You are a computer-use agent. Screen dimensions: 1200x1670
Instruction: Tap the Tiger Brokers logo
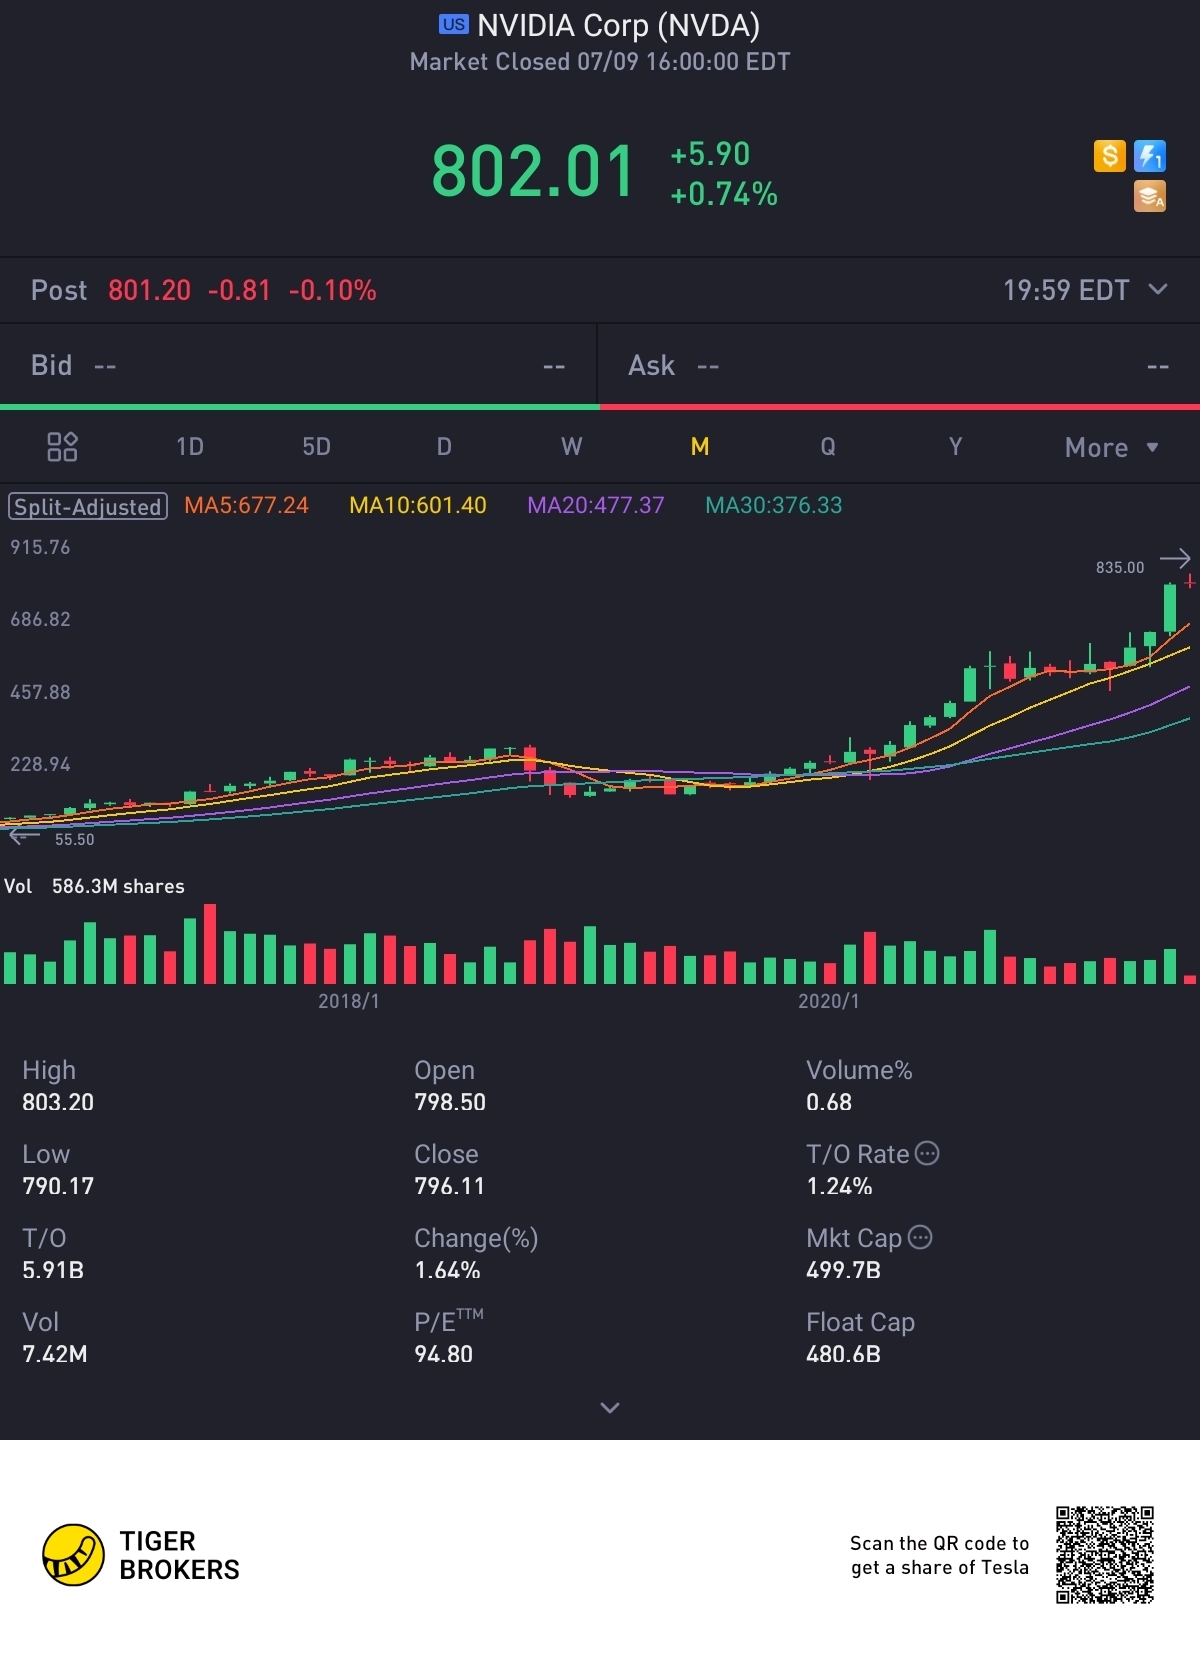coord(141,1555)
